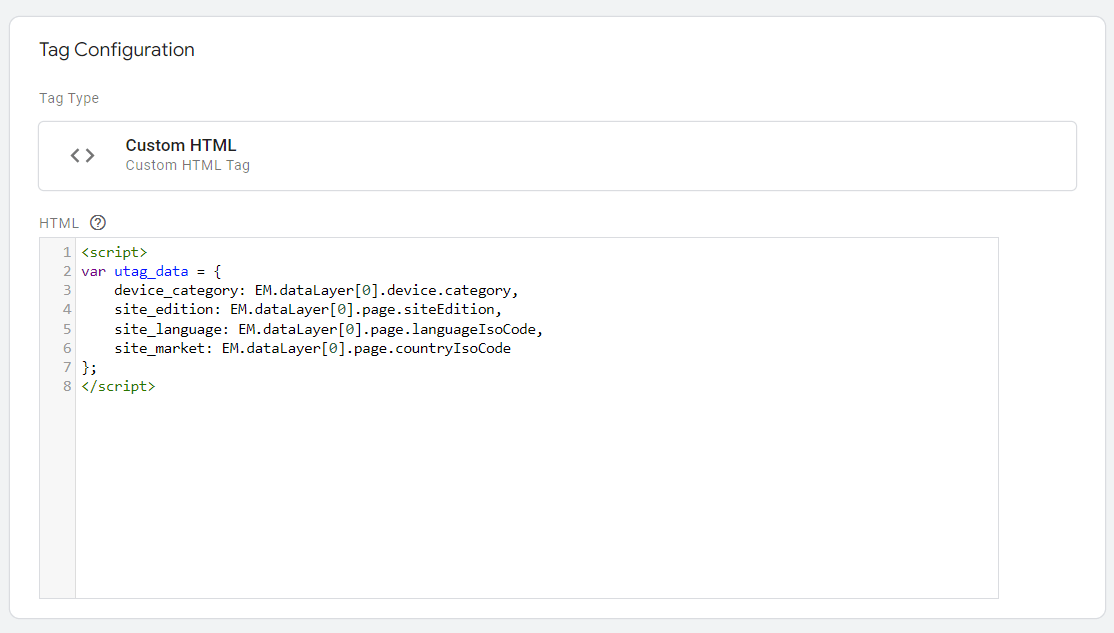
Task: Open the Custom HTML tag type selector
Action: 557,156
